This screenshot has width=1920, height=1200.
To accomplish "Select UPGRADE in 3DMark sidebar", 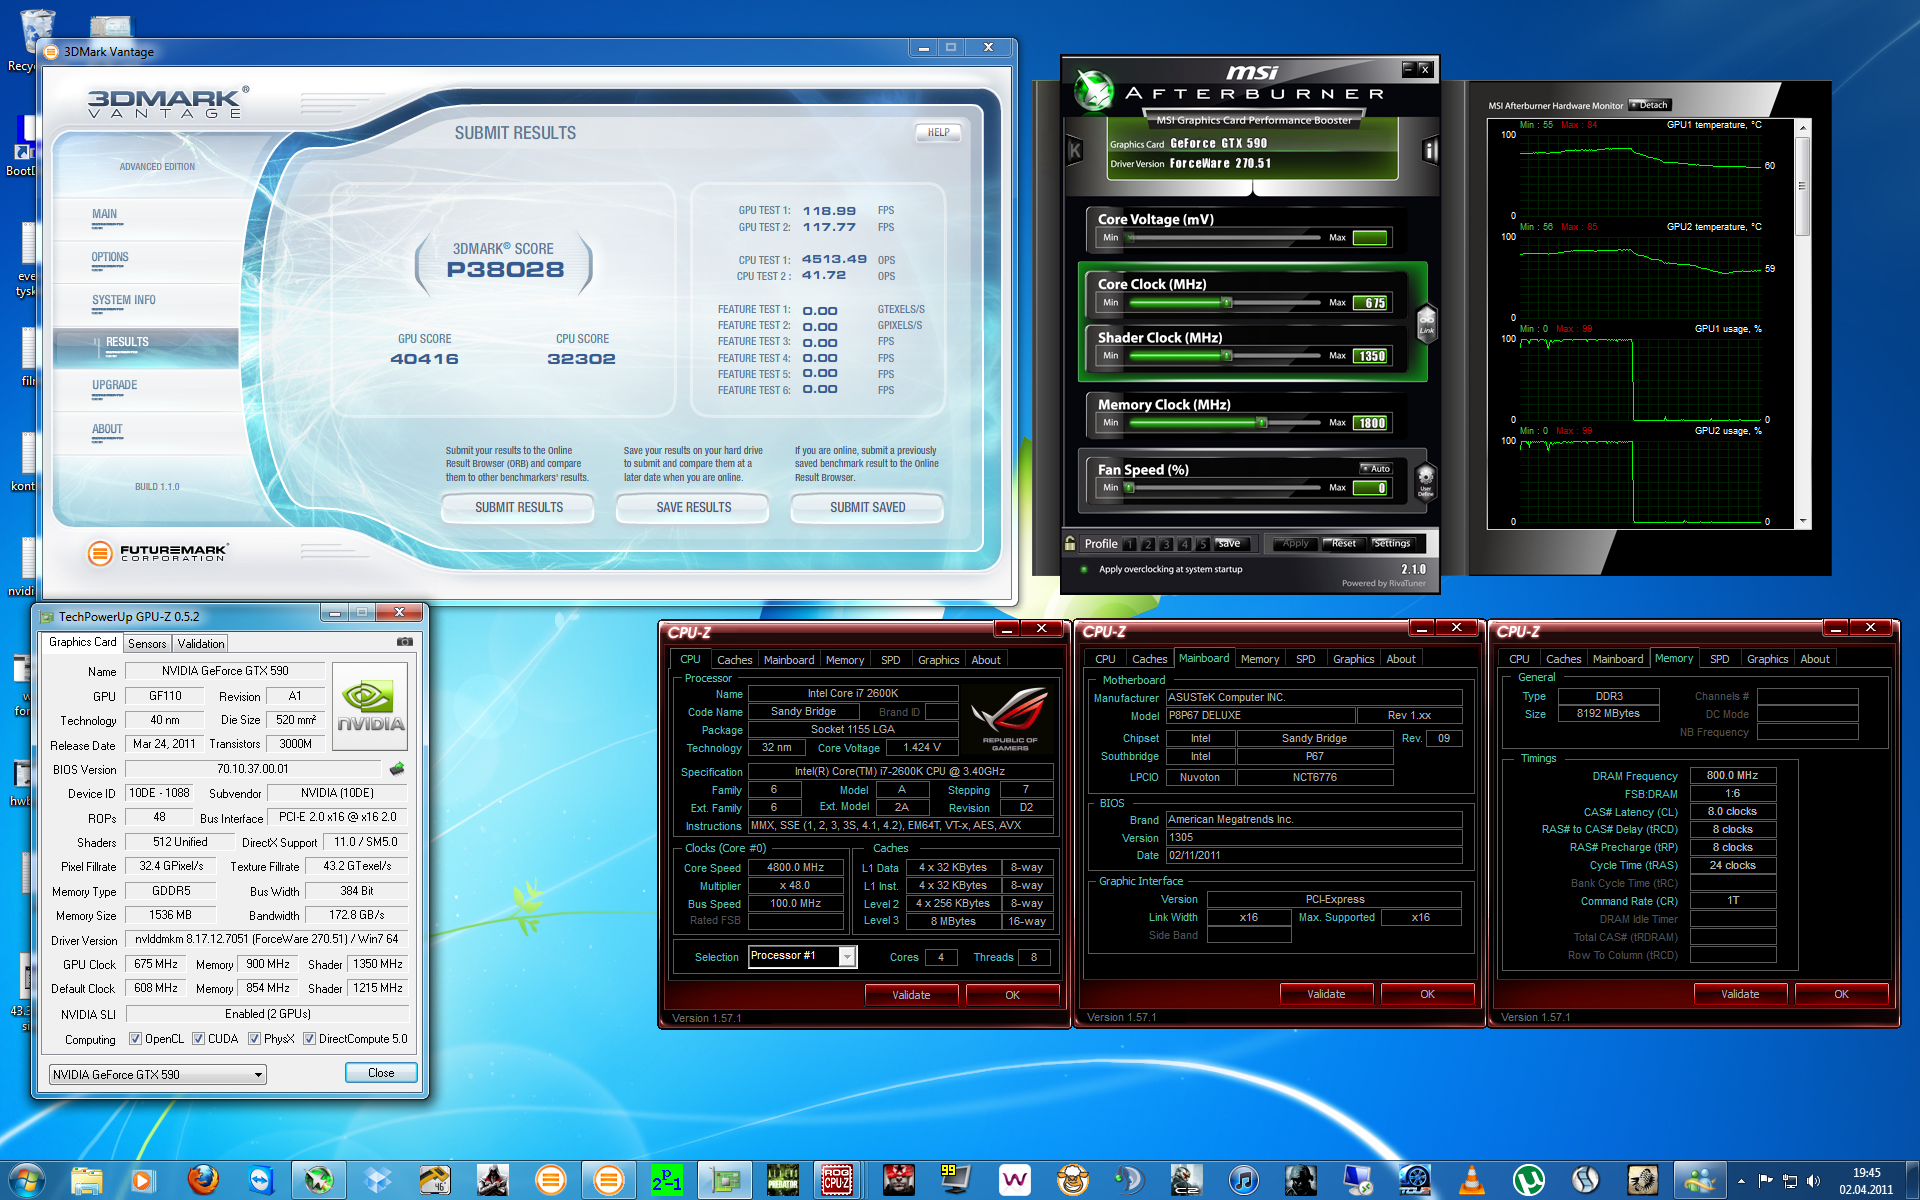I will point(115,385).
